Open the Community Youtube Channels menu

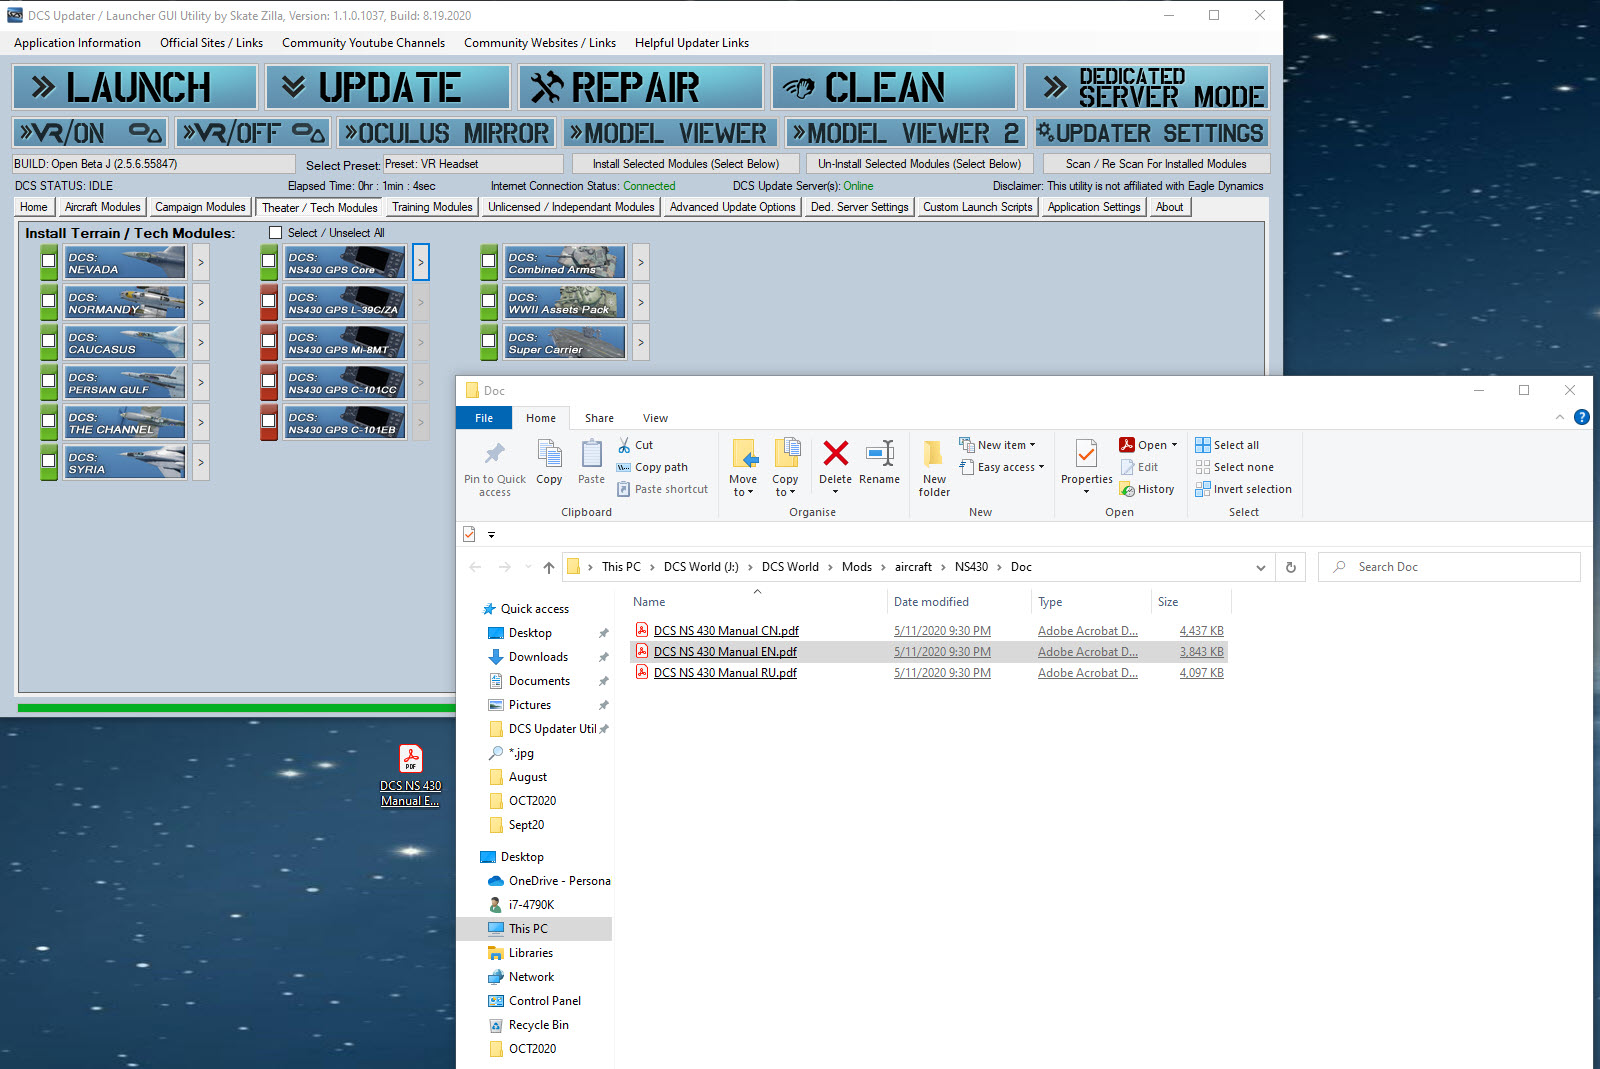coord(363,43)
